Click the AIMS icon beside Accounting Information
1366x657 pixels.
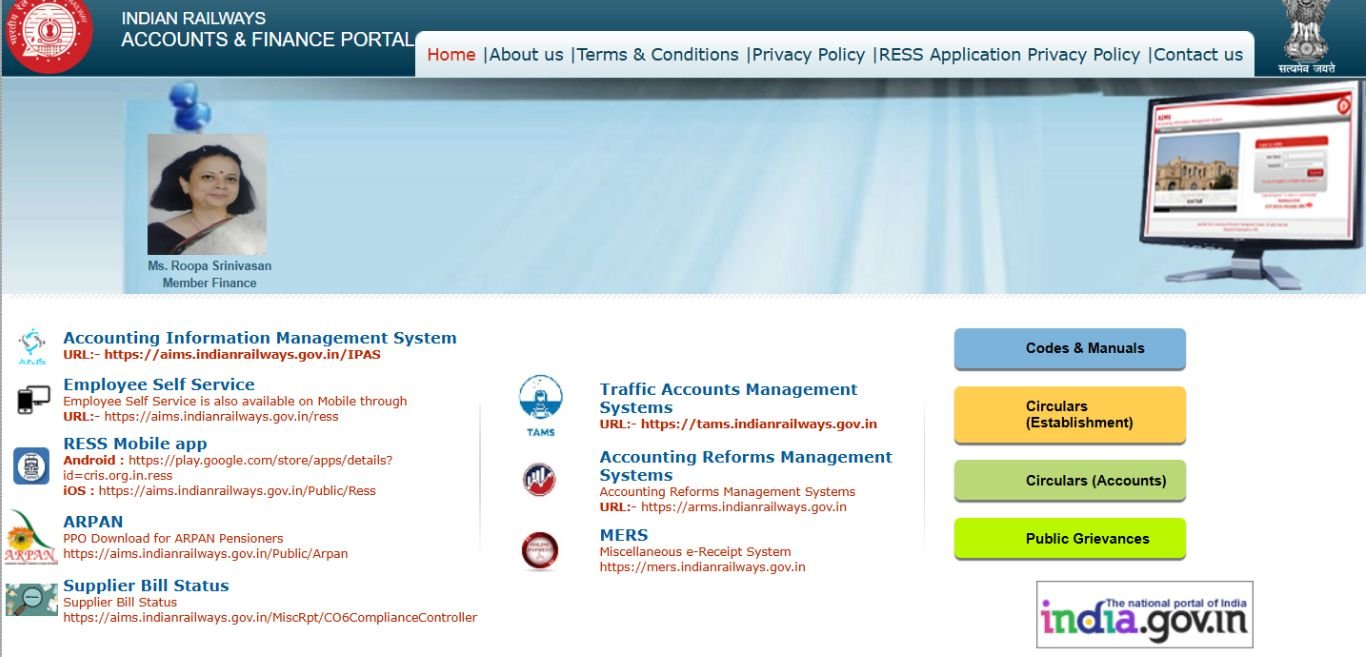pyautogui.click(x=31, y=347)
